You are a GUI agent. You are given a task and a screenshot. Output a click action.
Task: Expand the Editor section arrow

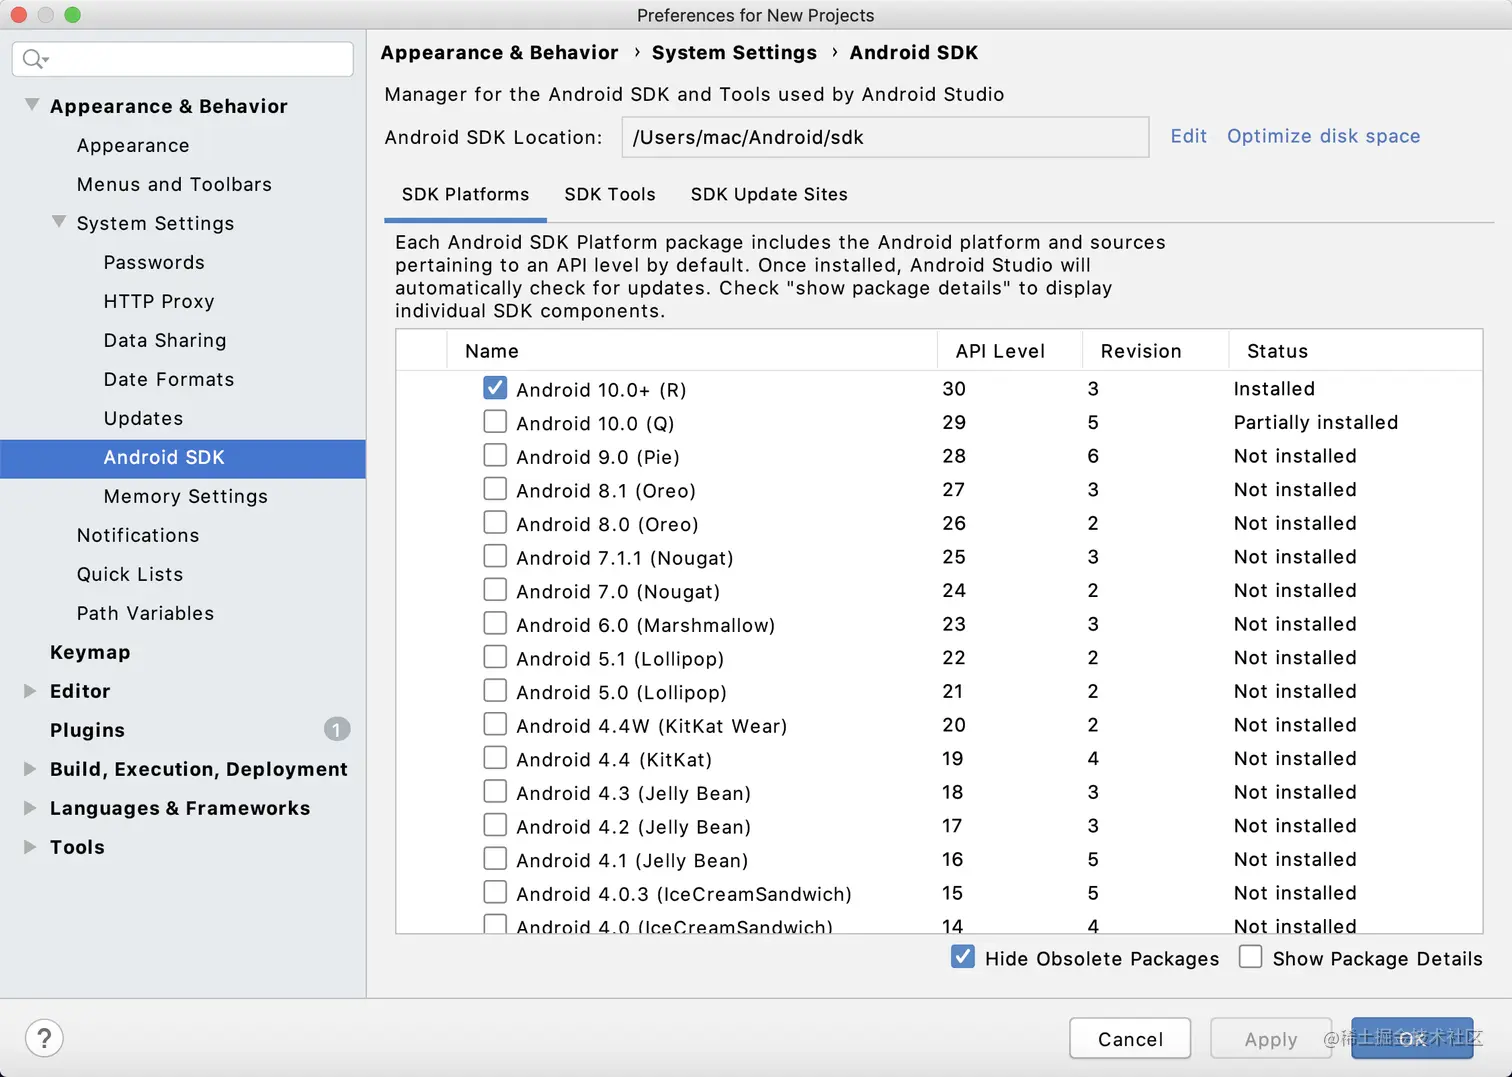[30, 691]
